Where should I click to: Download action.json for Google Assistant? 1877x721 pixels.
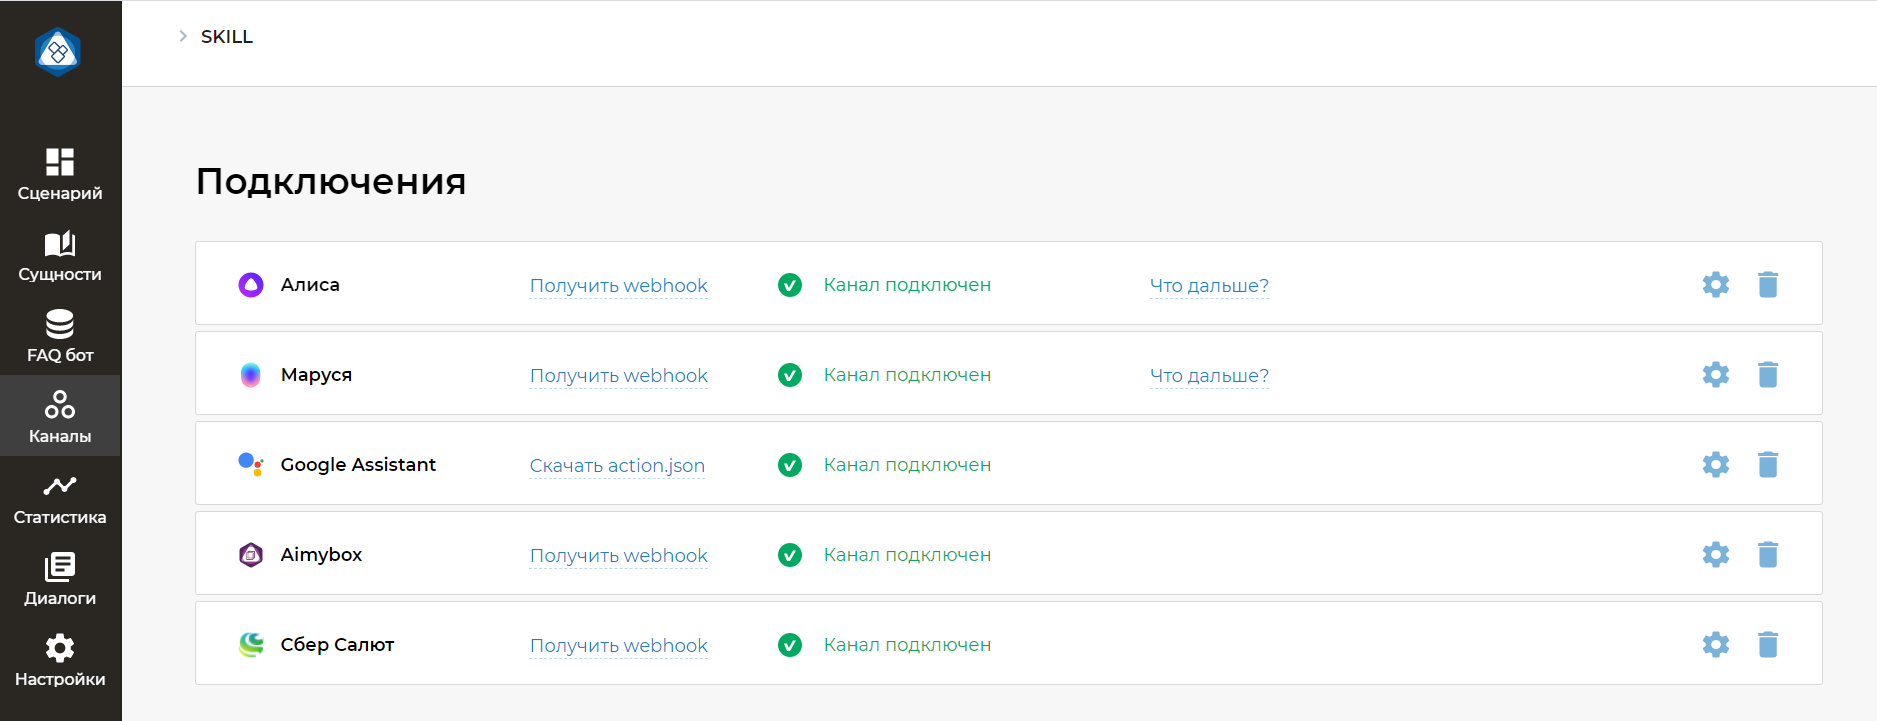(x=617, y=466)
